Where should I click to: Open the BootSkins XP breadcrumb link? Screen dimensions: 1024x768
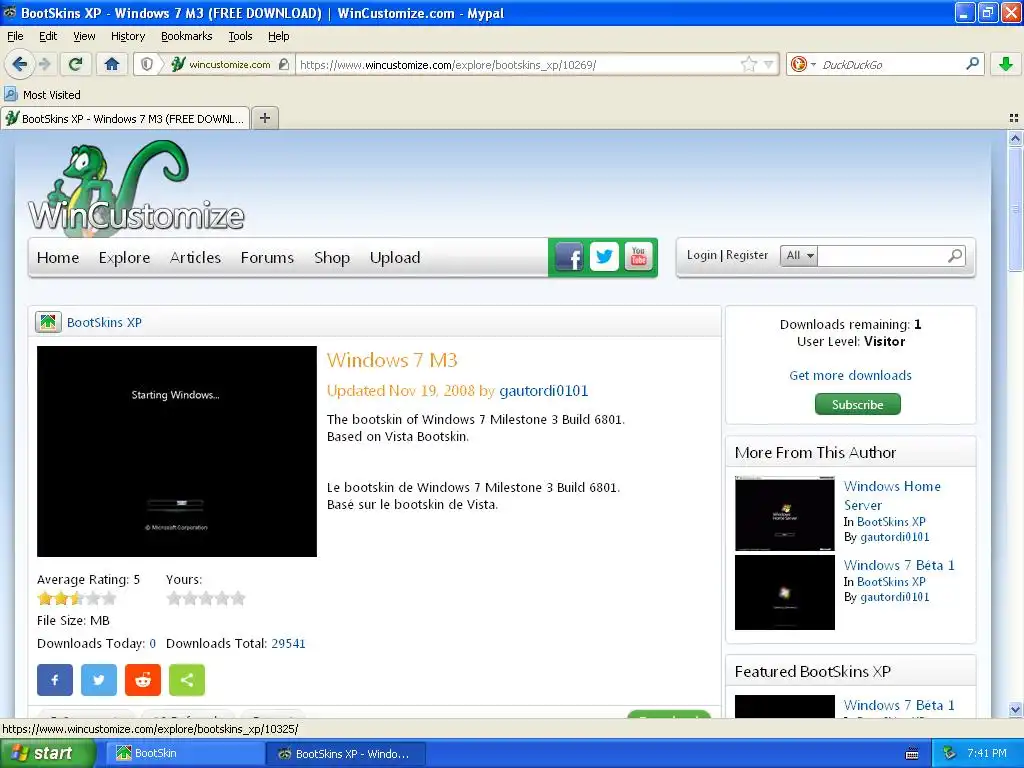click(x=104, y=322)
